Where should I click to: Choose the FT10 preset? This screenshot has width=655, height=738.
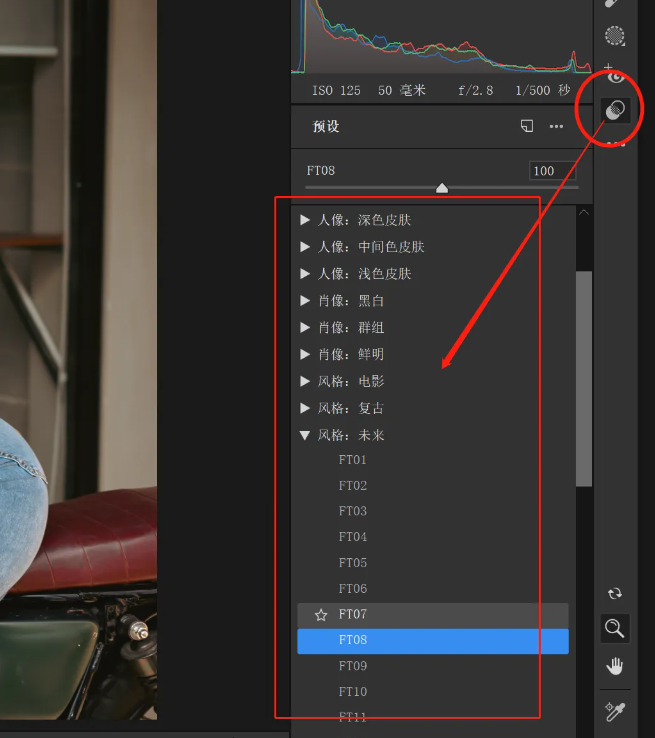(x=352, y=691)
